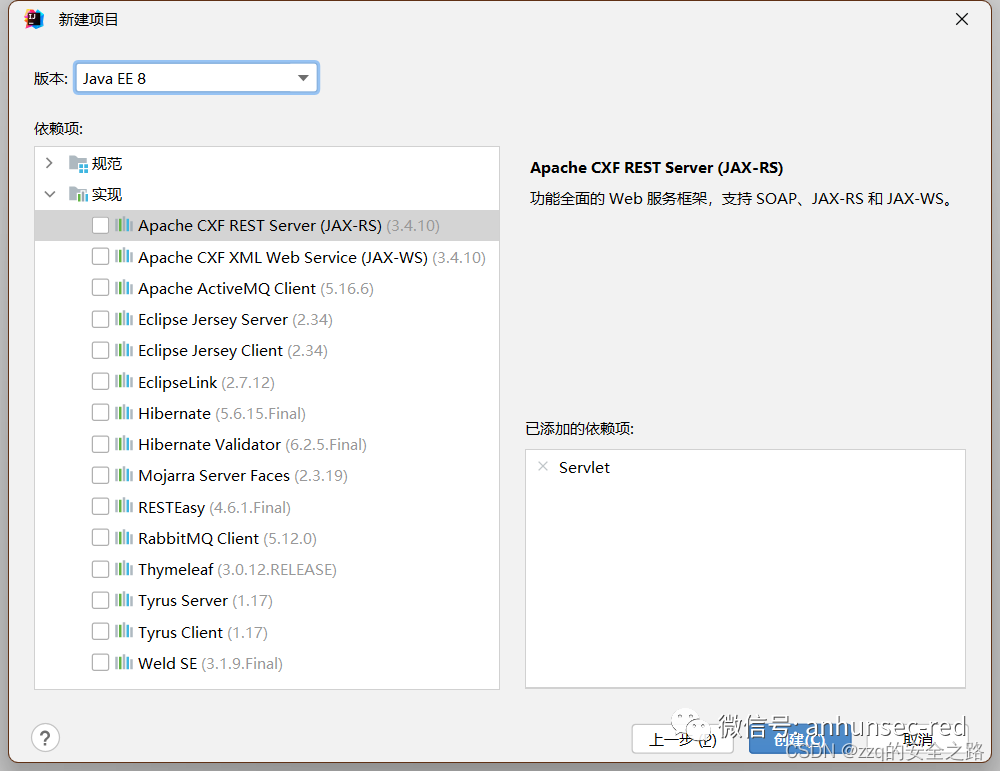Check Apache CXF XML Web Service (JAX-WS)
The width and height of the screenshot is (1000, 771).
[x=100, y=257]
